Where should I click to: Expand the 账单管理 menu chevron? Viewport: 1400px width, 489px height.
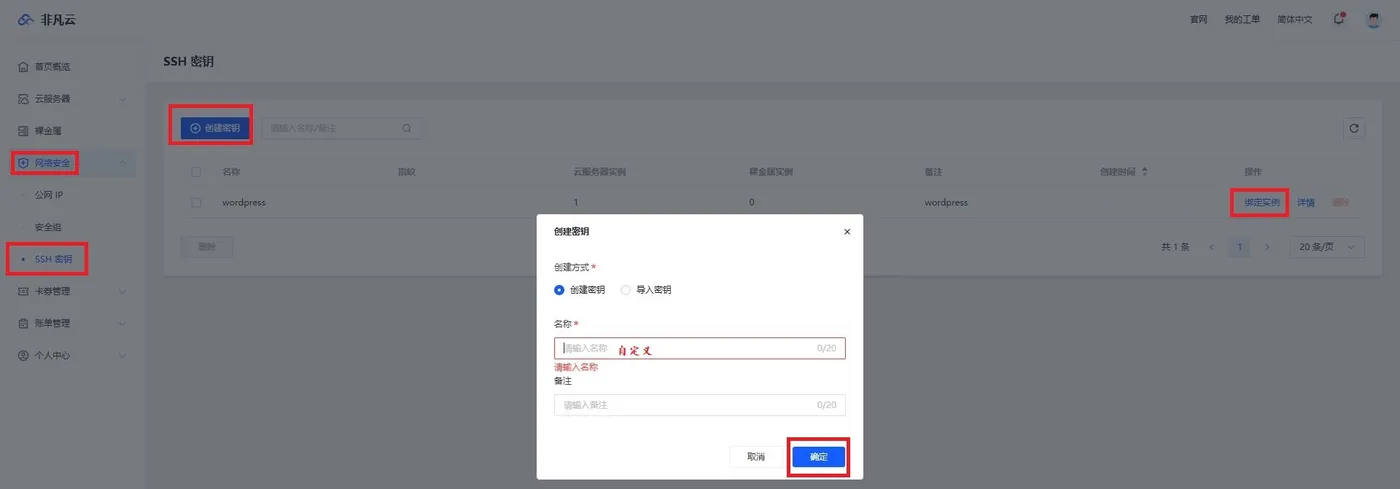123,323
